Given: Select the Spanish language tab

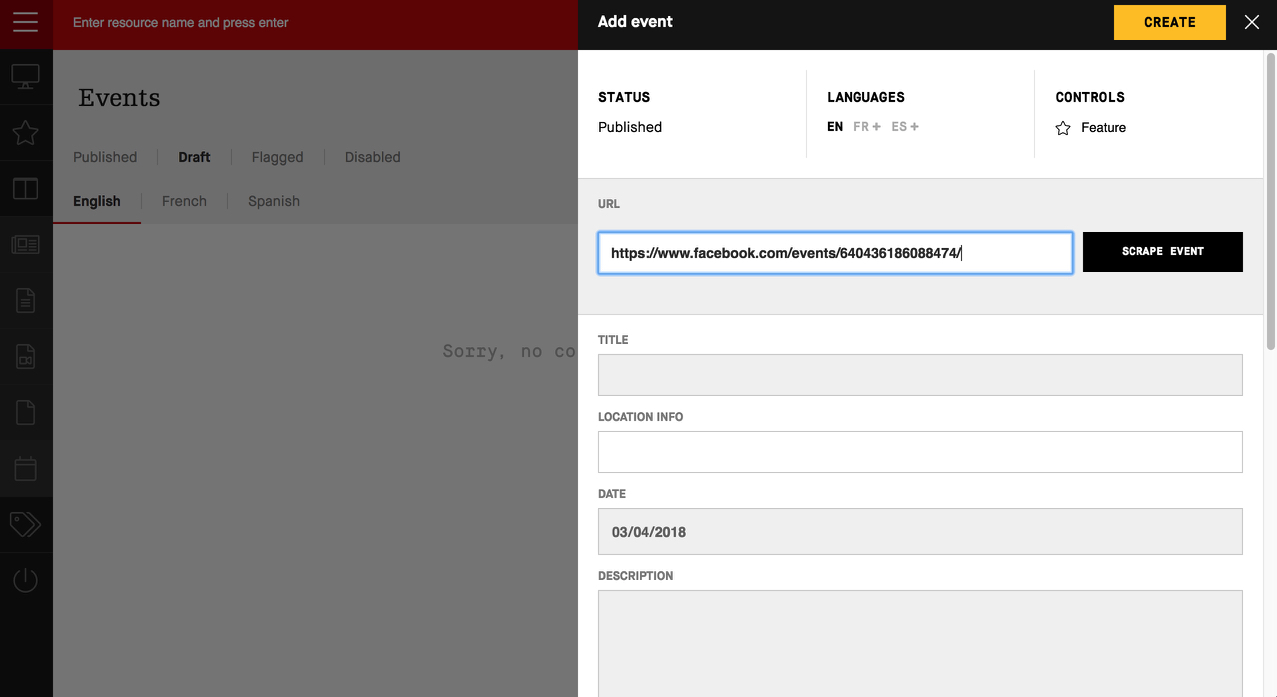Looking at the screenshot, I should [x=274, y=201].
